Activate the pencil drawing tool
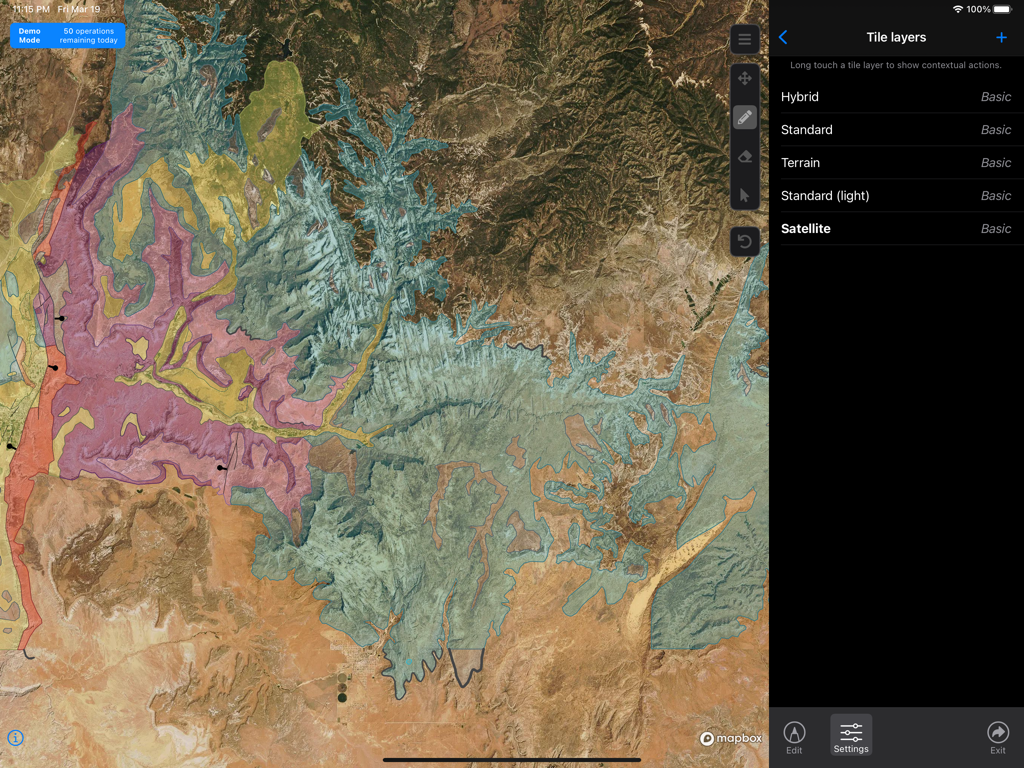 tap(743, 117)
